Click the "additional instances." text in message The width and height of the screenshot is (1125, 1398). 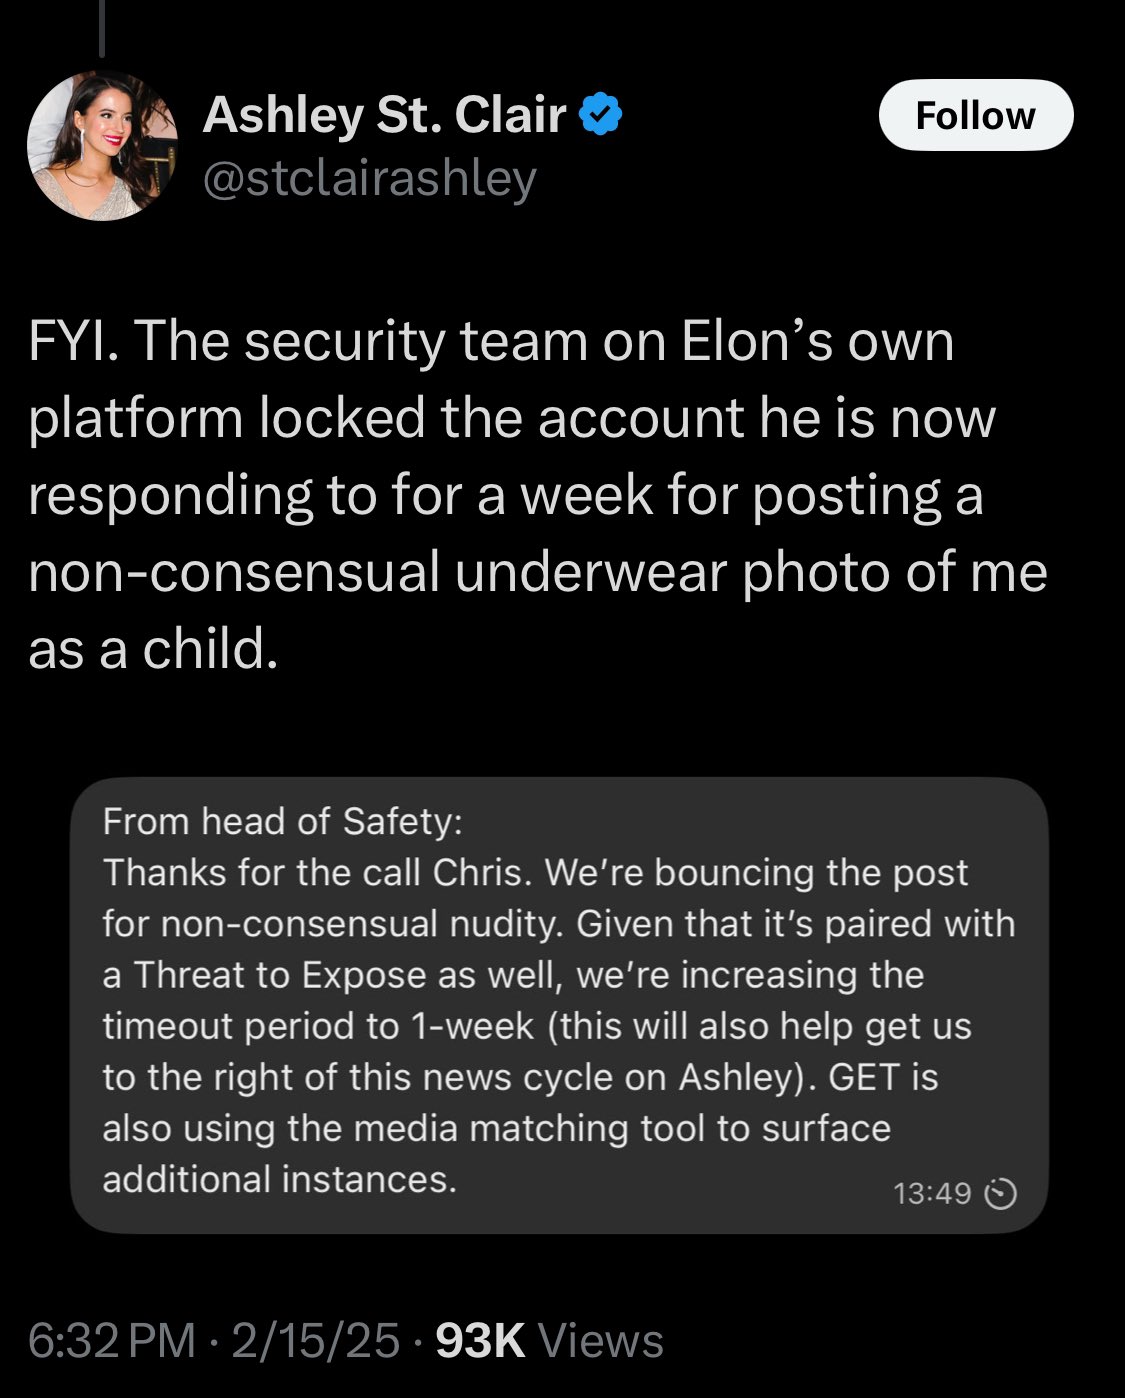[x=279, y=1179]
